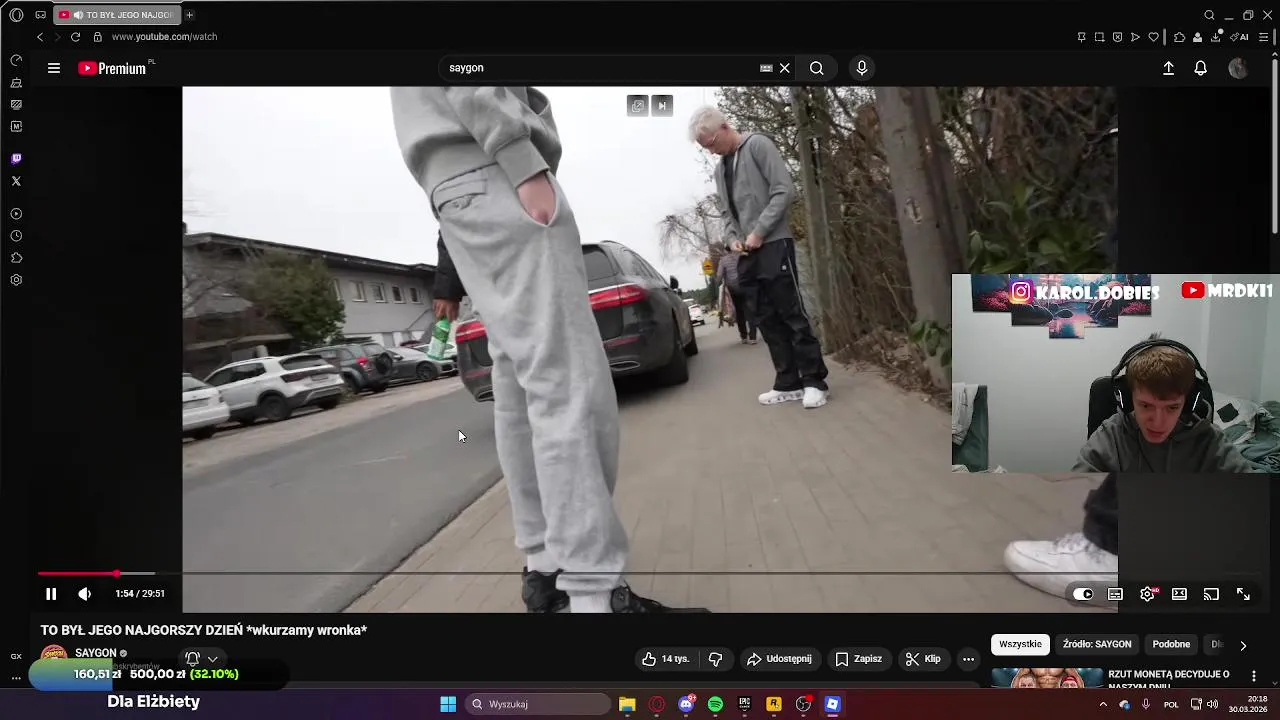1280x720 pixels.
Task: Select the Źródło: SAYGON chip
Action: (x=1097, y=645)
